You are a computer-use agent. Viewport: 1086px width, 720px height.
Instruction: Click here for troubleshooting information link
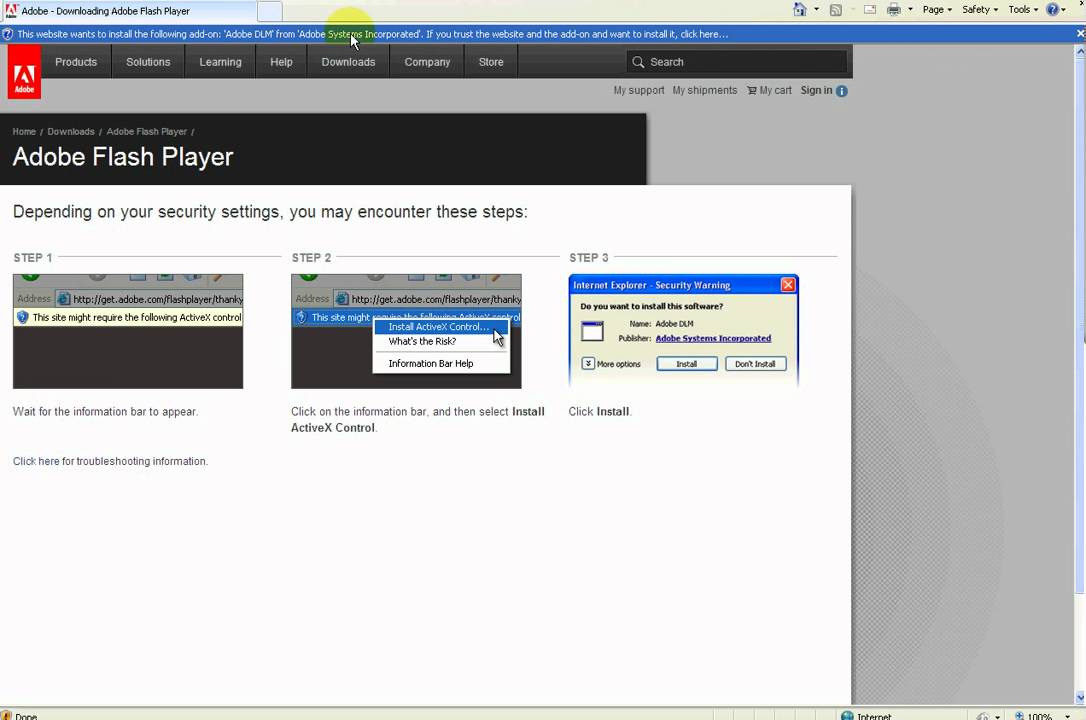coord(36,461)
